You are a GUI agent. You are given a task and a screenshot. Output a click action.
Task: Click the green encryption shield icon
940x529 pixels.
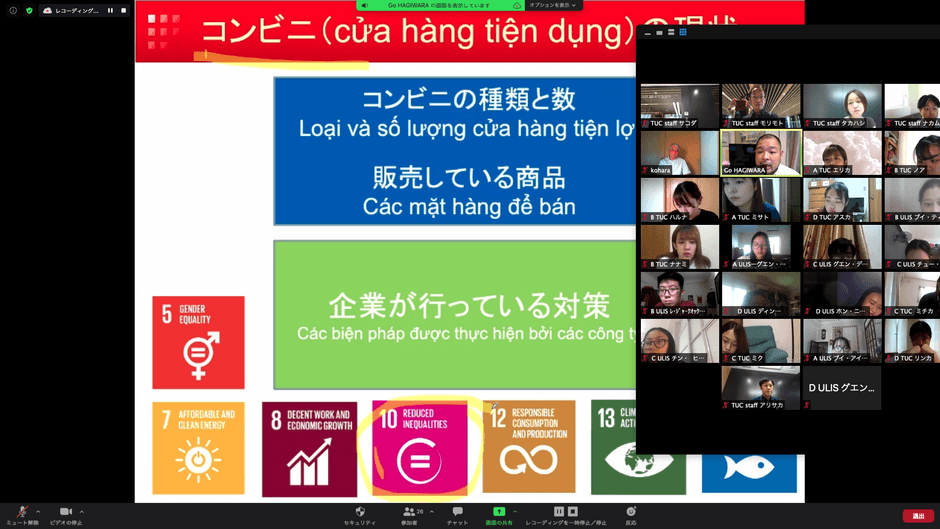tap(29, 10)
